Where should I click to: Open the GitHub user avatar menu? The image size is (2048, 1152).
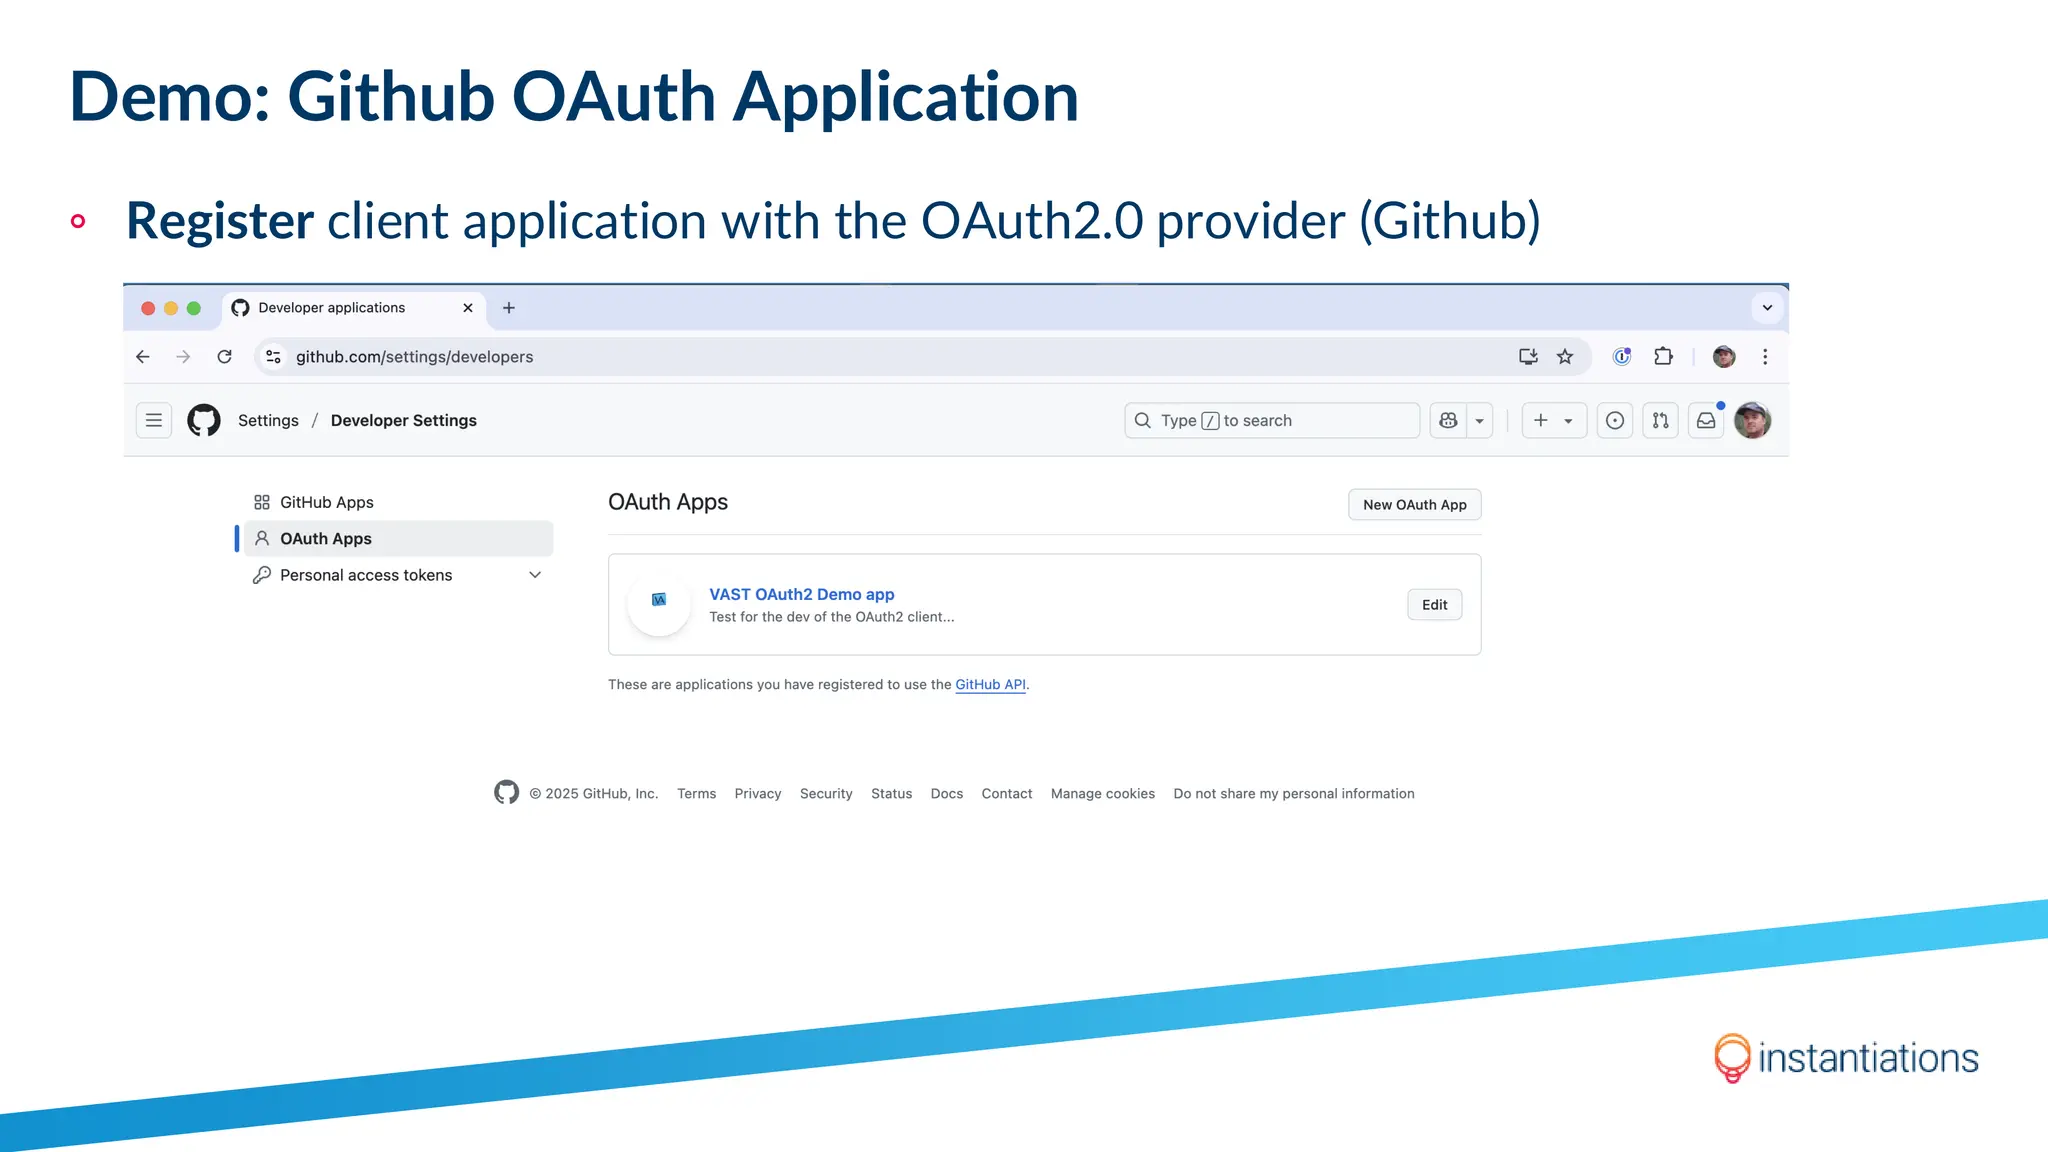click(1752, 421)
